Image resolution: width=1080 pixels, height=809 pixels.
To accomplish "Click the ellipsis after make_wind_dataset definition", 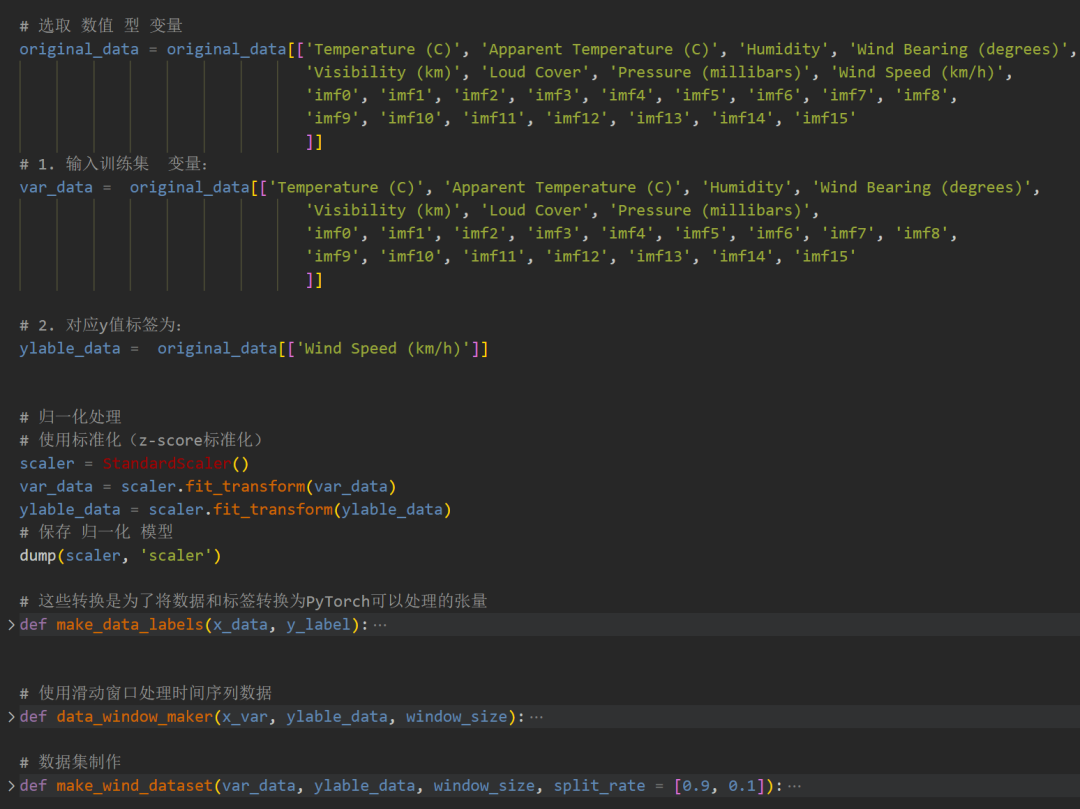I will (x=794, y=786).
